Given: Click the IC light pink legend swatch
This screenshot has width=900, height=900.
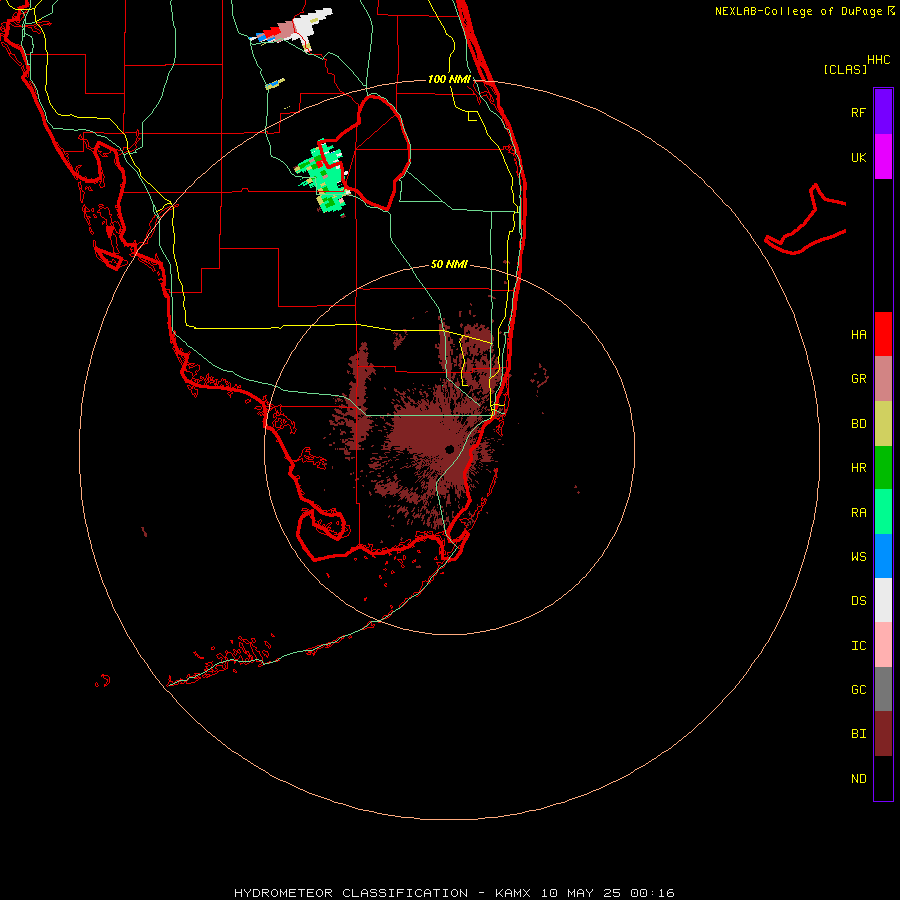Looking at the screenshot, I should click(x=883, y=645).
